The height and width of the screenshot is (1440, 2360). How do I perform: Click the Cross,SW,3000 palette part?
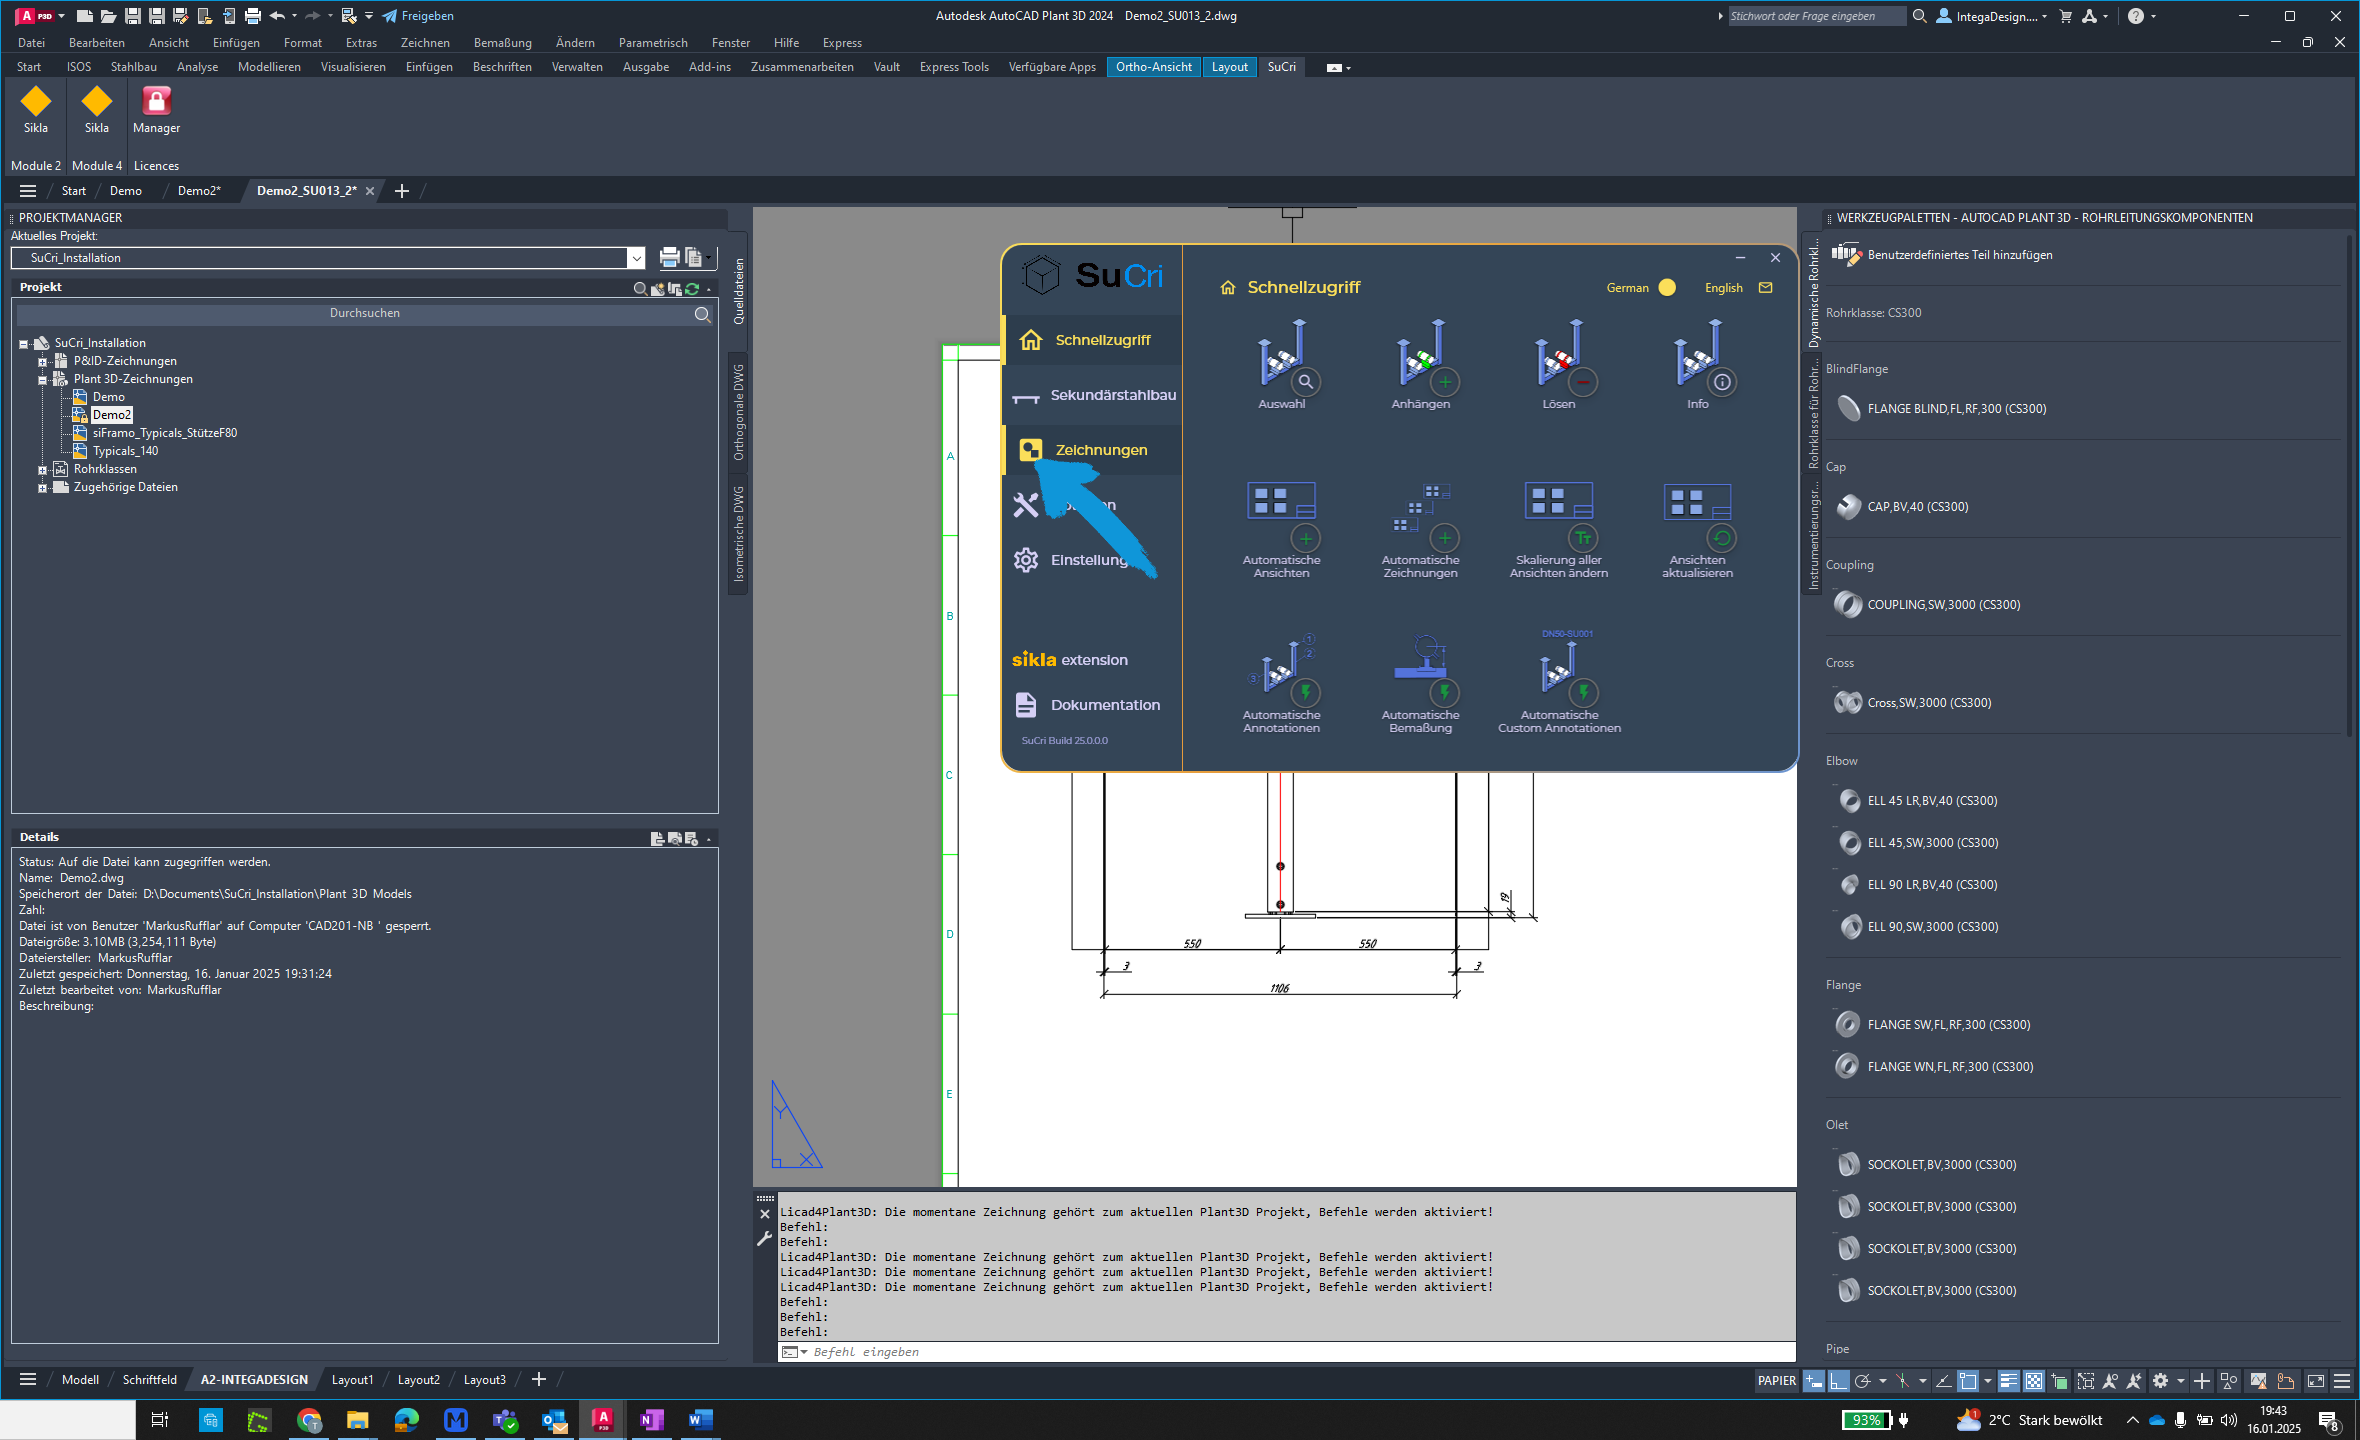click(1913, 702)
